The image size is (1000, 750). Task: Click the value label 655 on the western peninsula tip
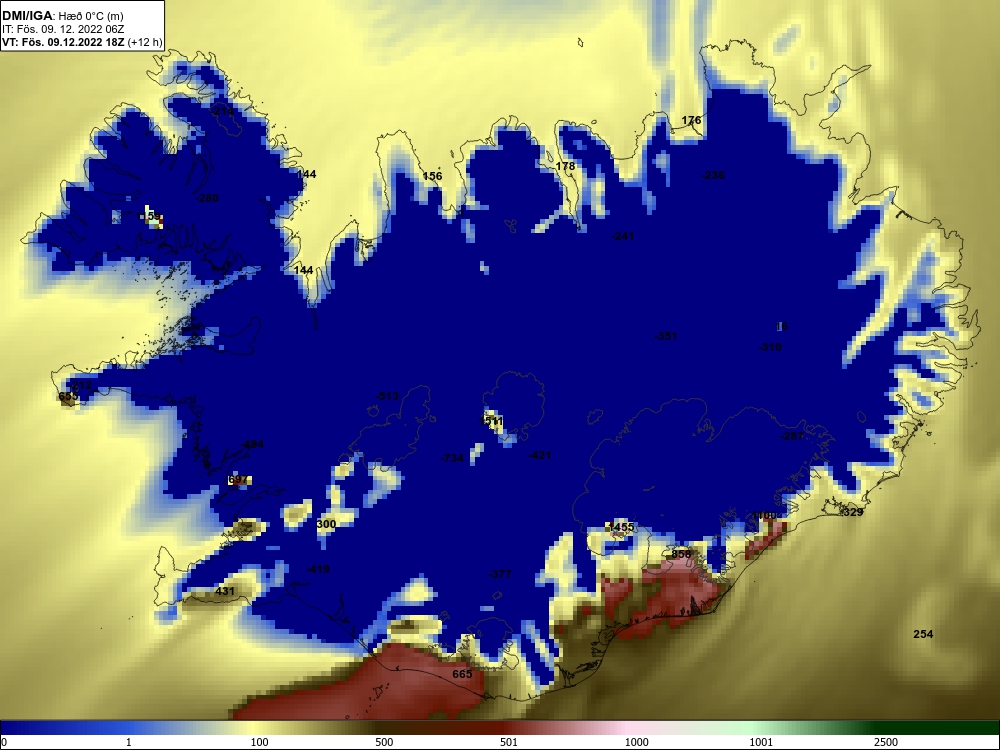[x=68, y=396]
